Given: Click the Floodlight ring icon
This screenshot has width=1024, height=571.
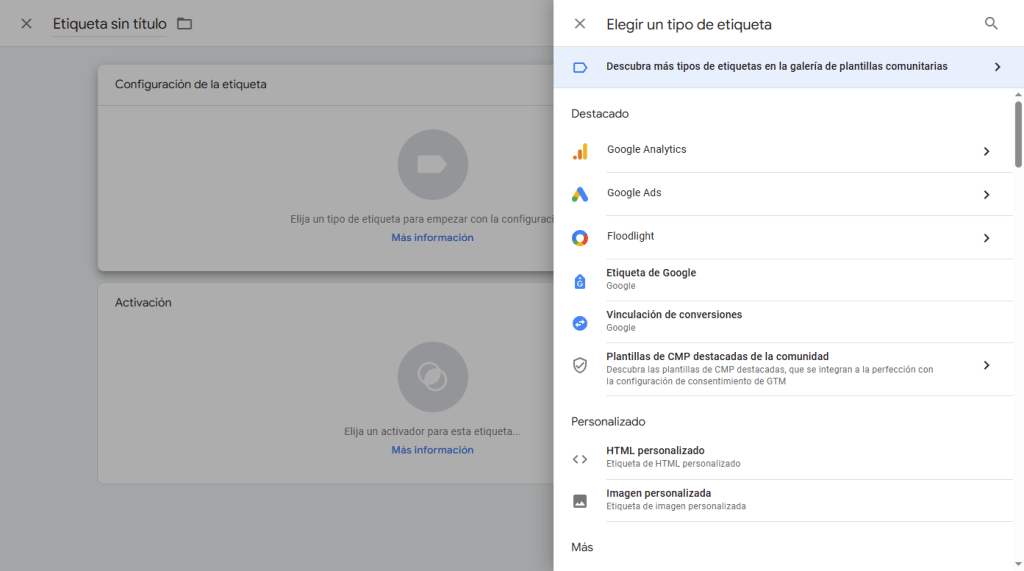Looking at the screenshot, I should [x=580, y=238].
